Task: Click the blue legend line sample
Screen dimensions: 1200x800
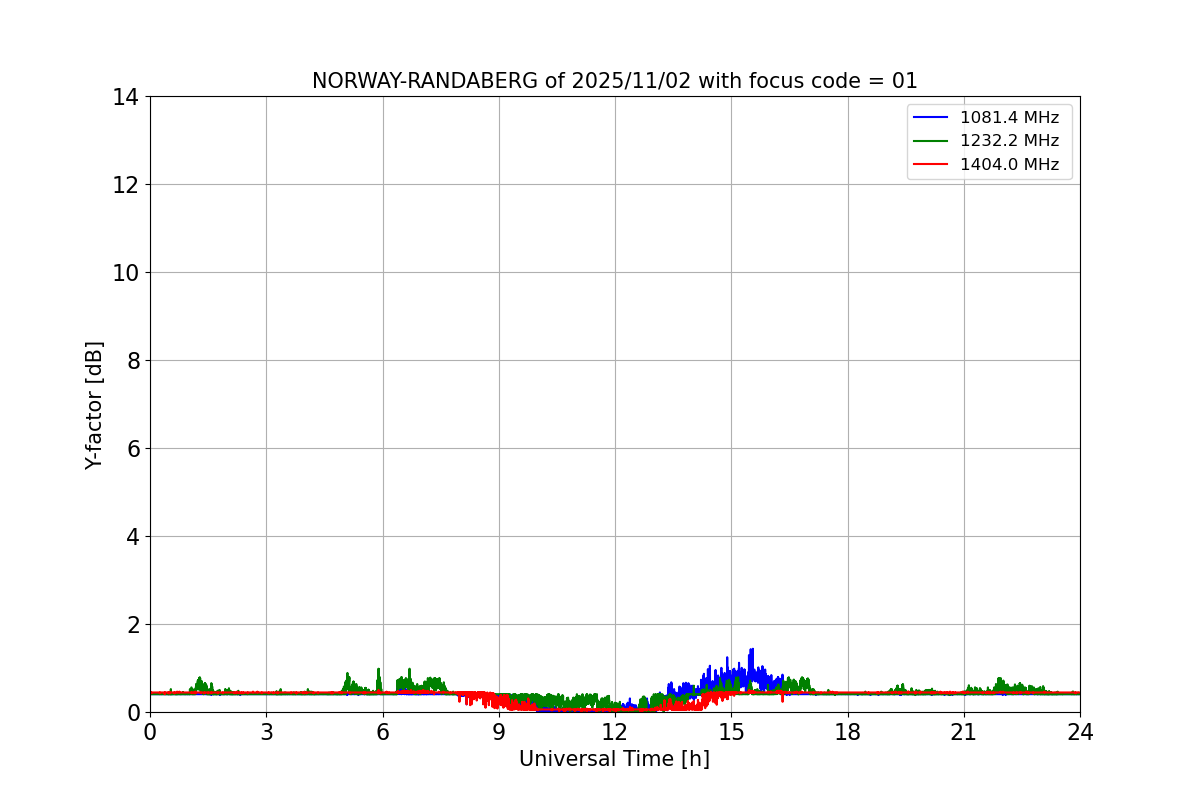Action: point(931,118)
